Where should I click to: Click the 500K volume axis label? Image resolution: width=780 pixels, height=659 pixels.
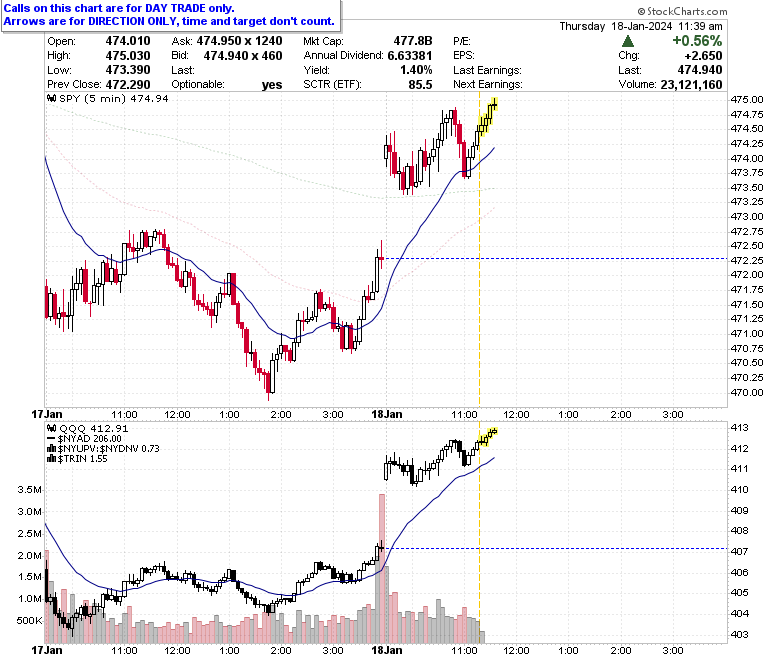29,621
